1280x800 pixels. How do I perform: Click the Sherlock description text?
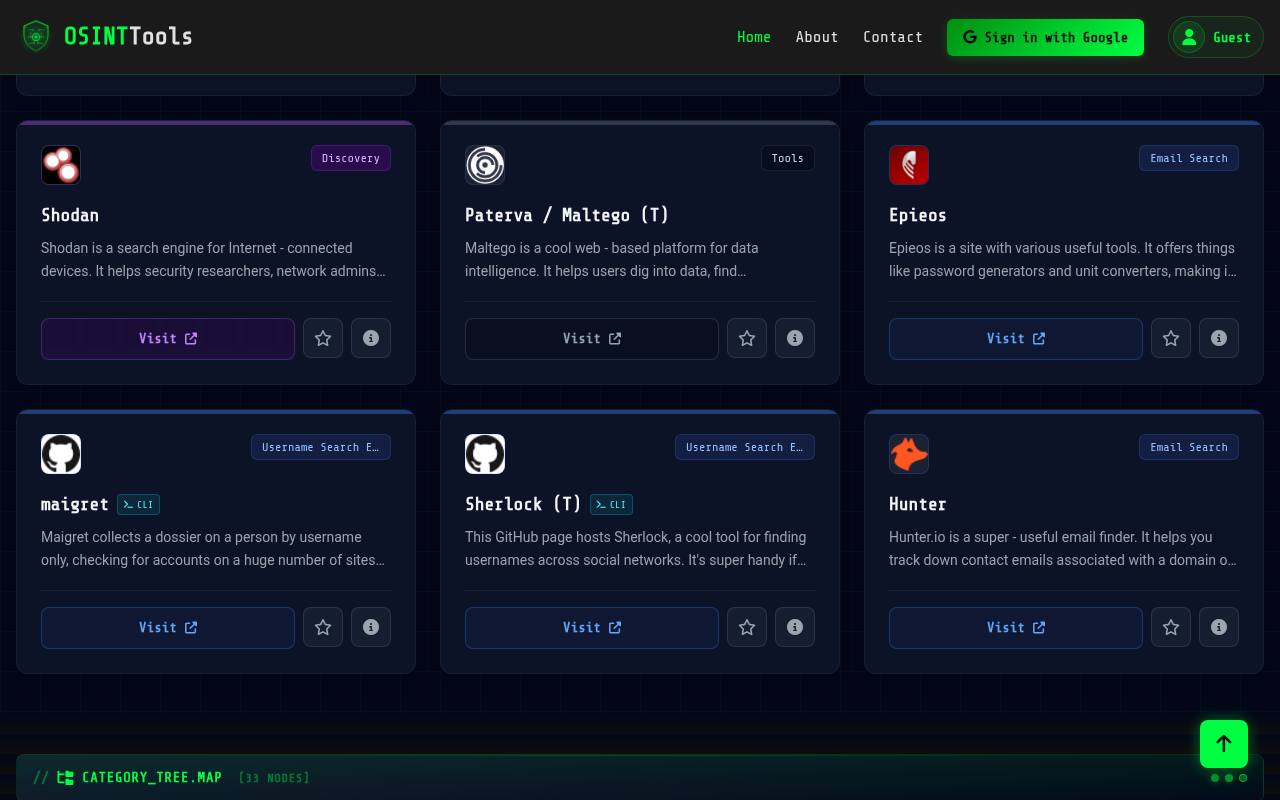[x=640, y=548]
